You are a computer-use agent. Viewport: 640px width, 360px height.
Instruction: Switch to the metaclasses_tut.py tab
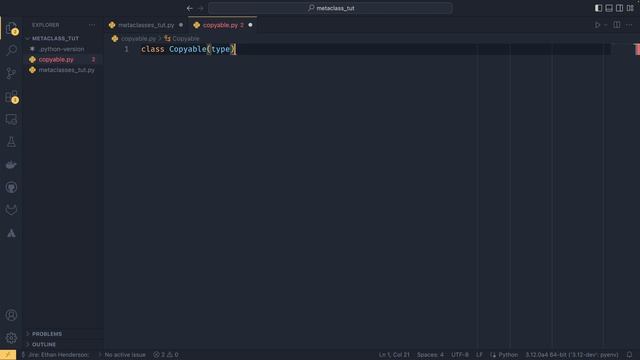tap(146, 25)
